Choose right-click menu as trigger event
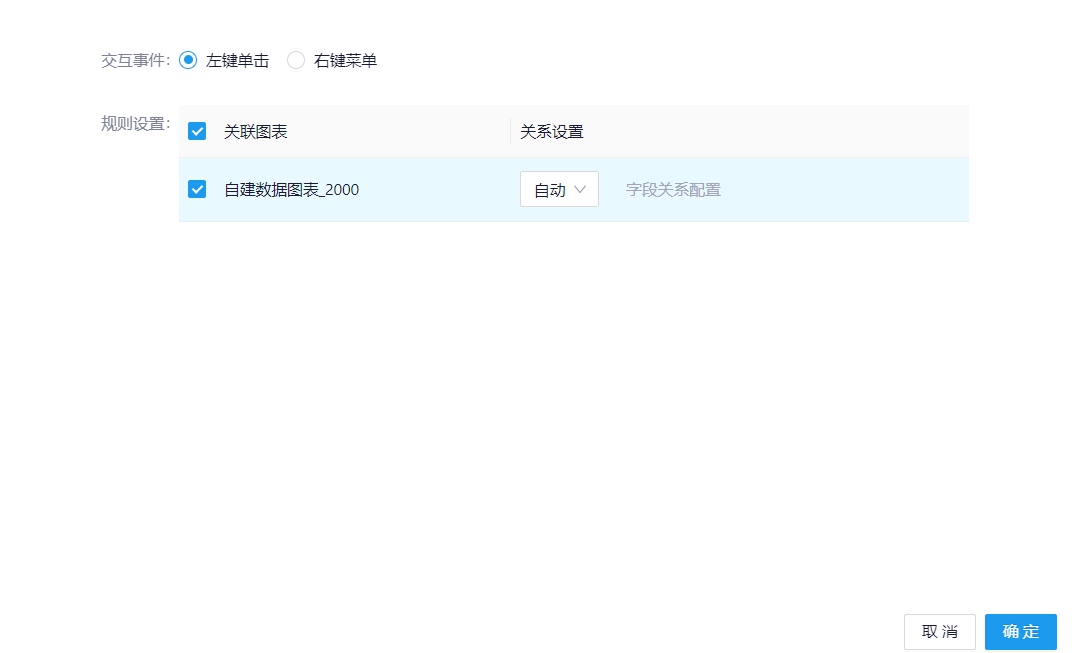The height and width of the screenshot is (653, 1077). [296, 60]
